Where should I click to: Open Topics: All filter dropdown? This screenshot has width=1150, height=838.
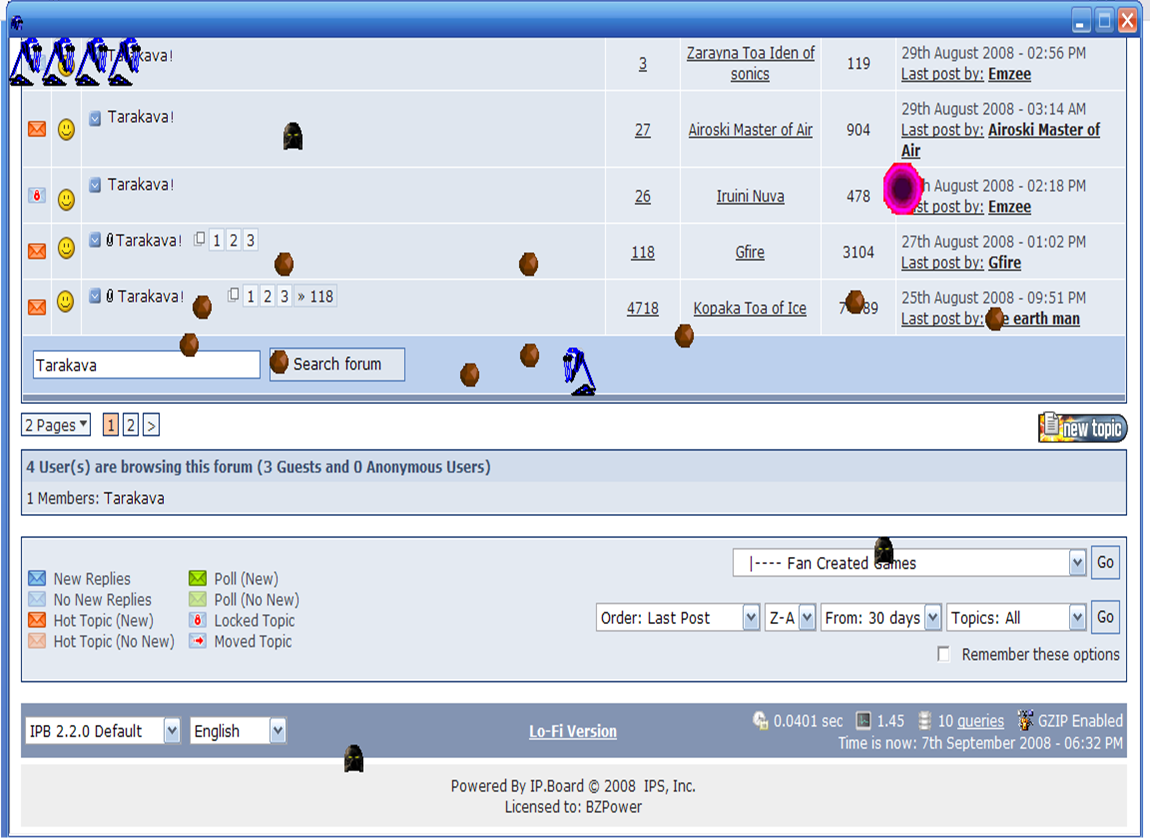(x=1077, y=618)
